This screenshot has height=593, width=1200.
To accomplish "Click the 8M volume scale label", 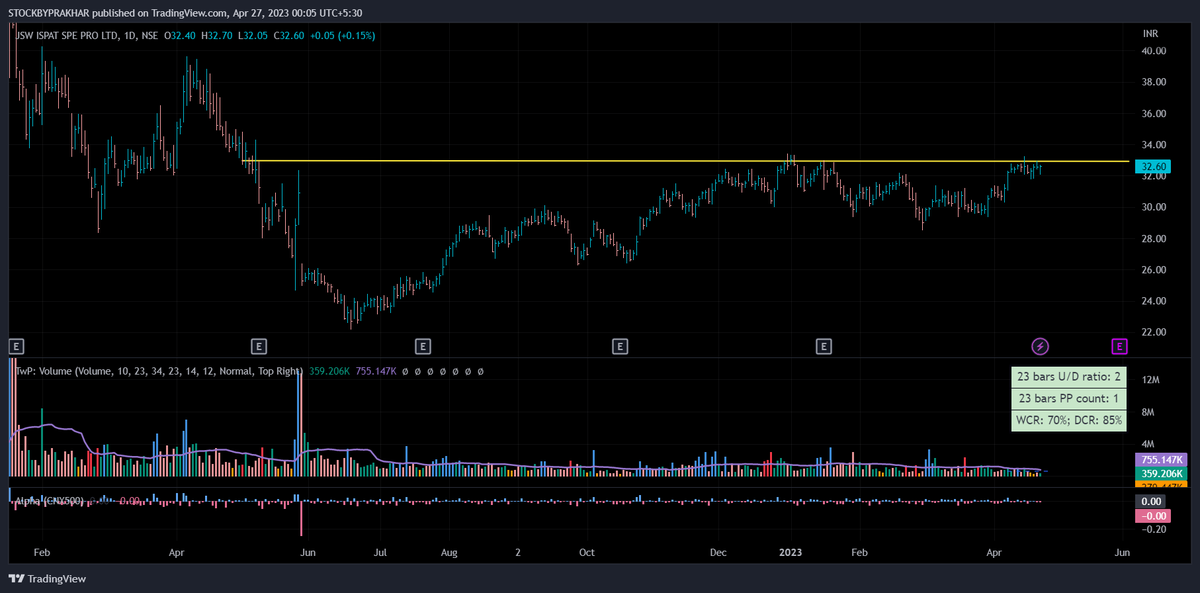I will [x=1148, y=412].
